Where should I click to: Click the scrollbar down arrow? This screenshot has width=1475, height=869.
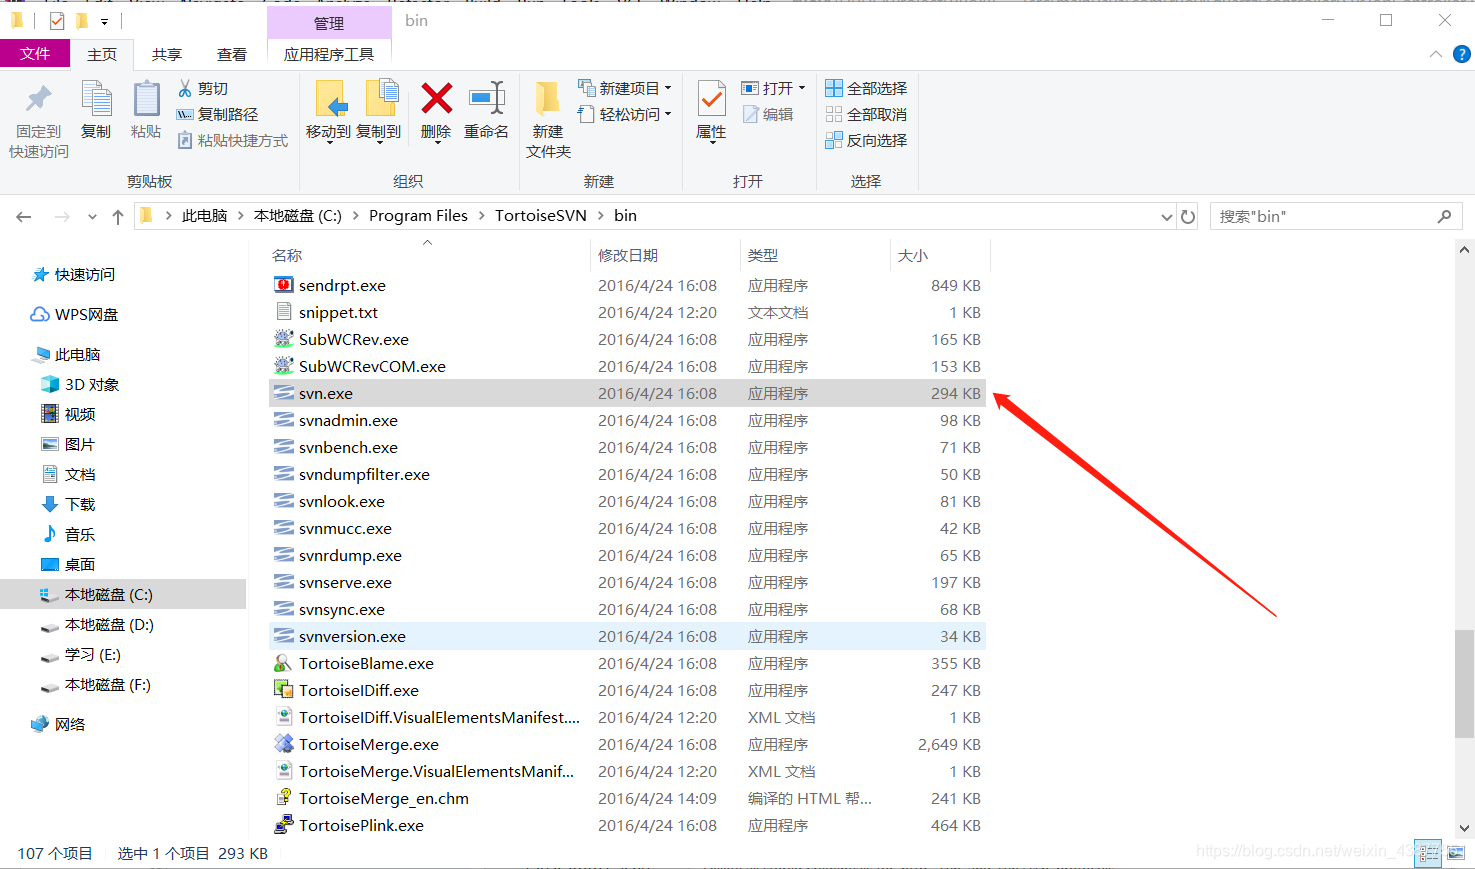[x=1464, y=828]
